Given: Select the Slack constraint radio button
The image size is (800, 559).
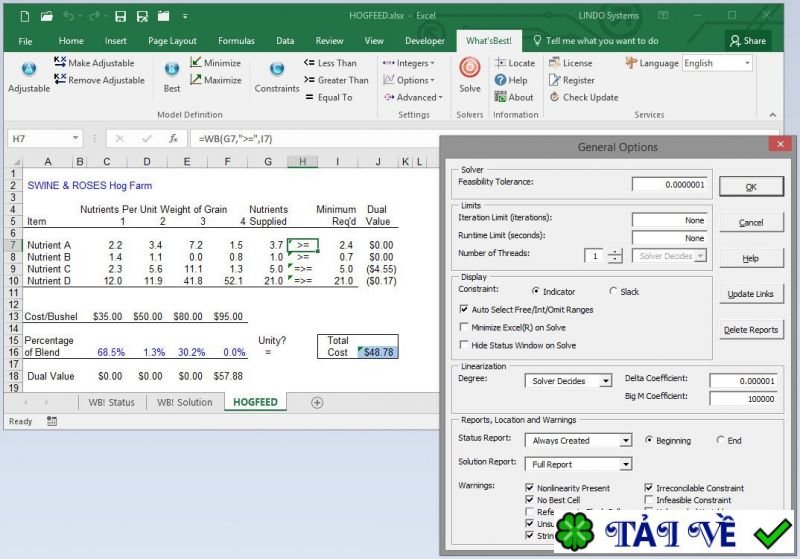Looking at the screenshot, I should click(610, 292).
